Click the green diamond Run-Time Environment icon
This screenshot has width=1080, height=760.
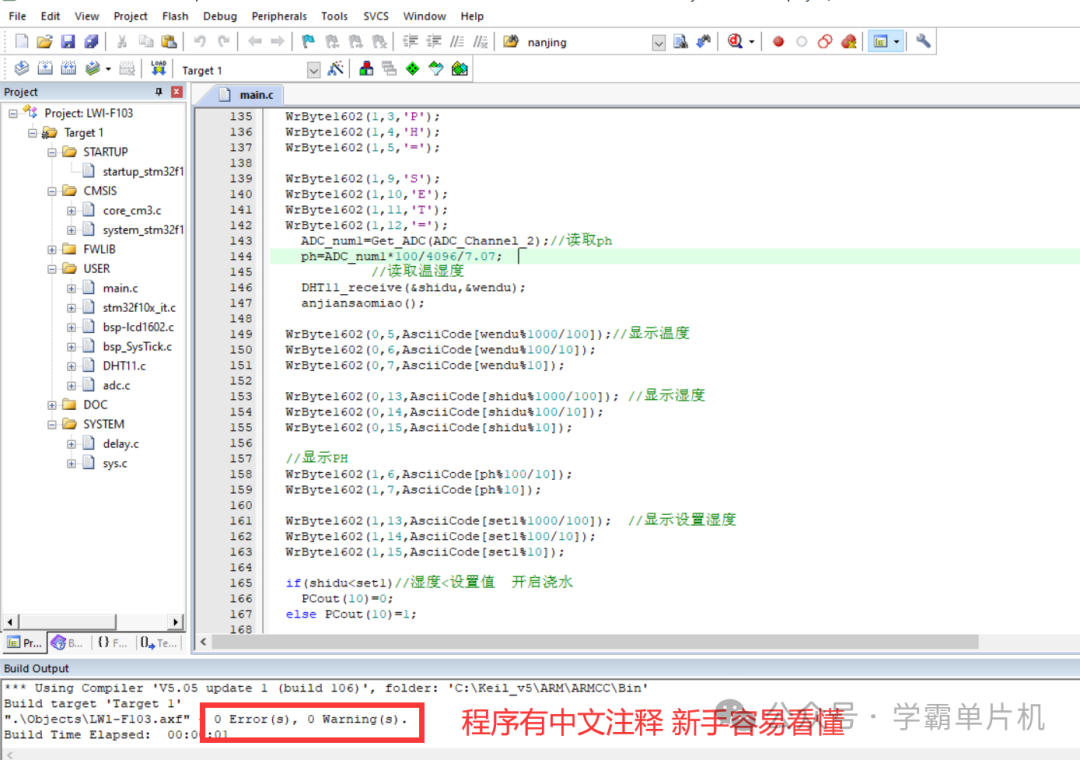413,68
